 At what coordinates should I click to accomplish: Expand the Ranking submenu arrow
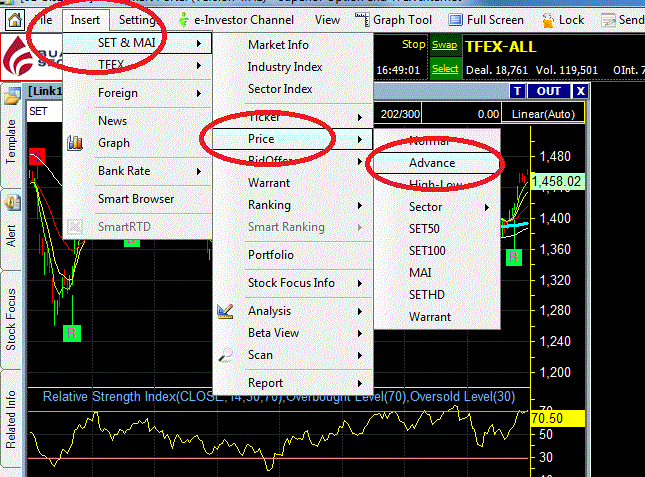360,205
